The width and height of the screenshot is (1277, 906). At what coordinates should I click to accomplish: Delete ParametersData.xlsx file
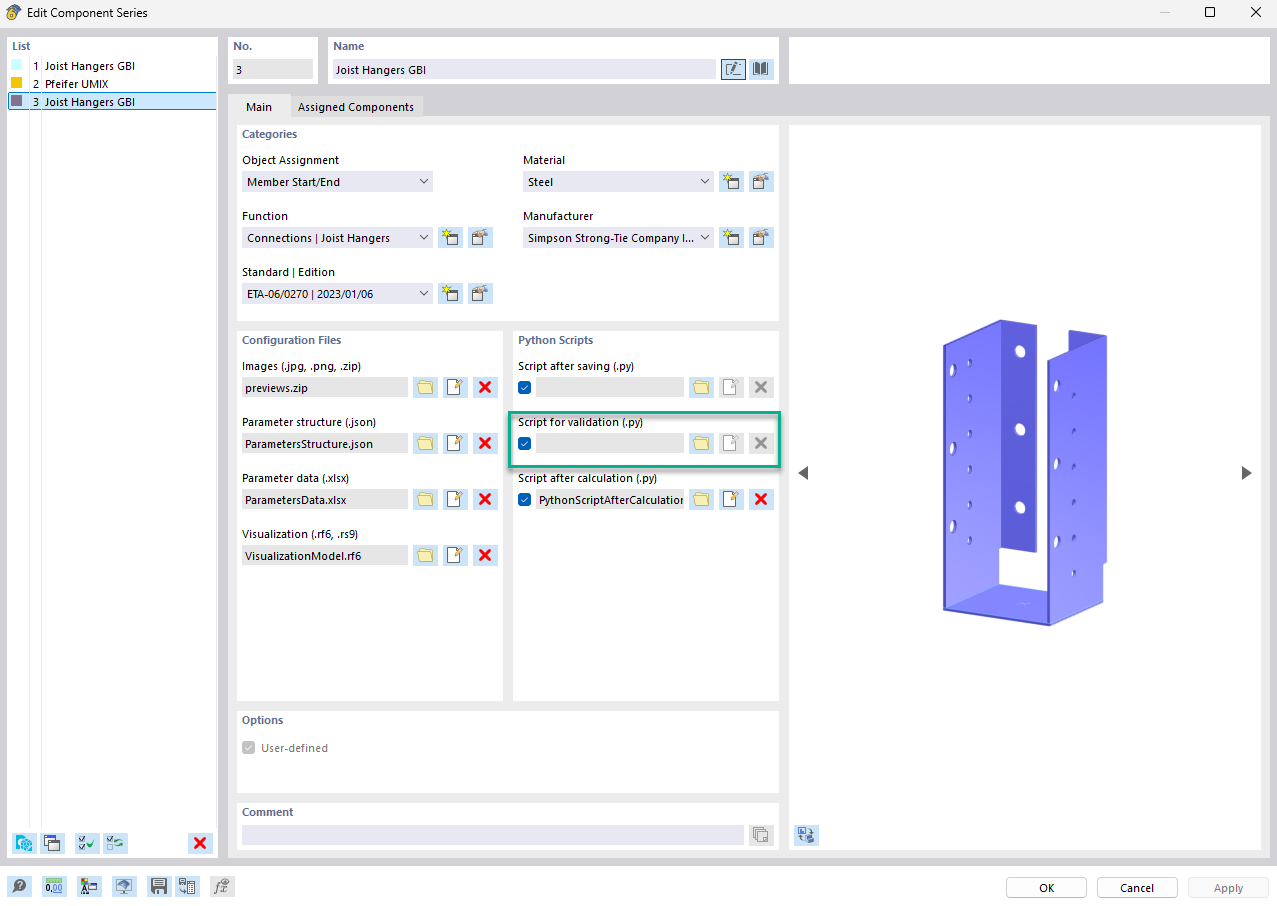(485, 499)
